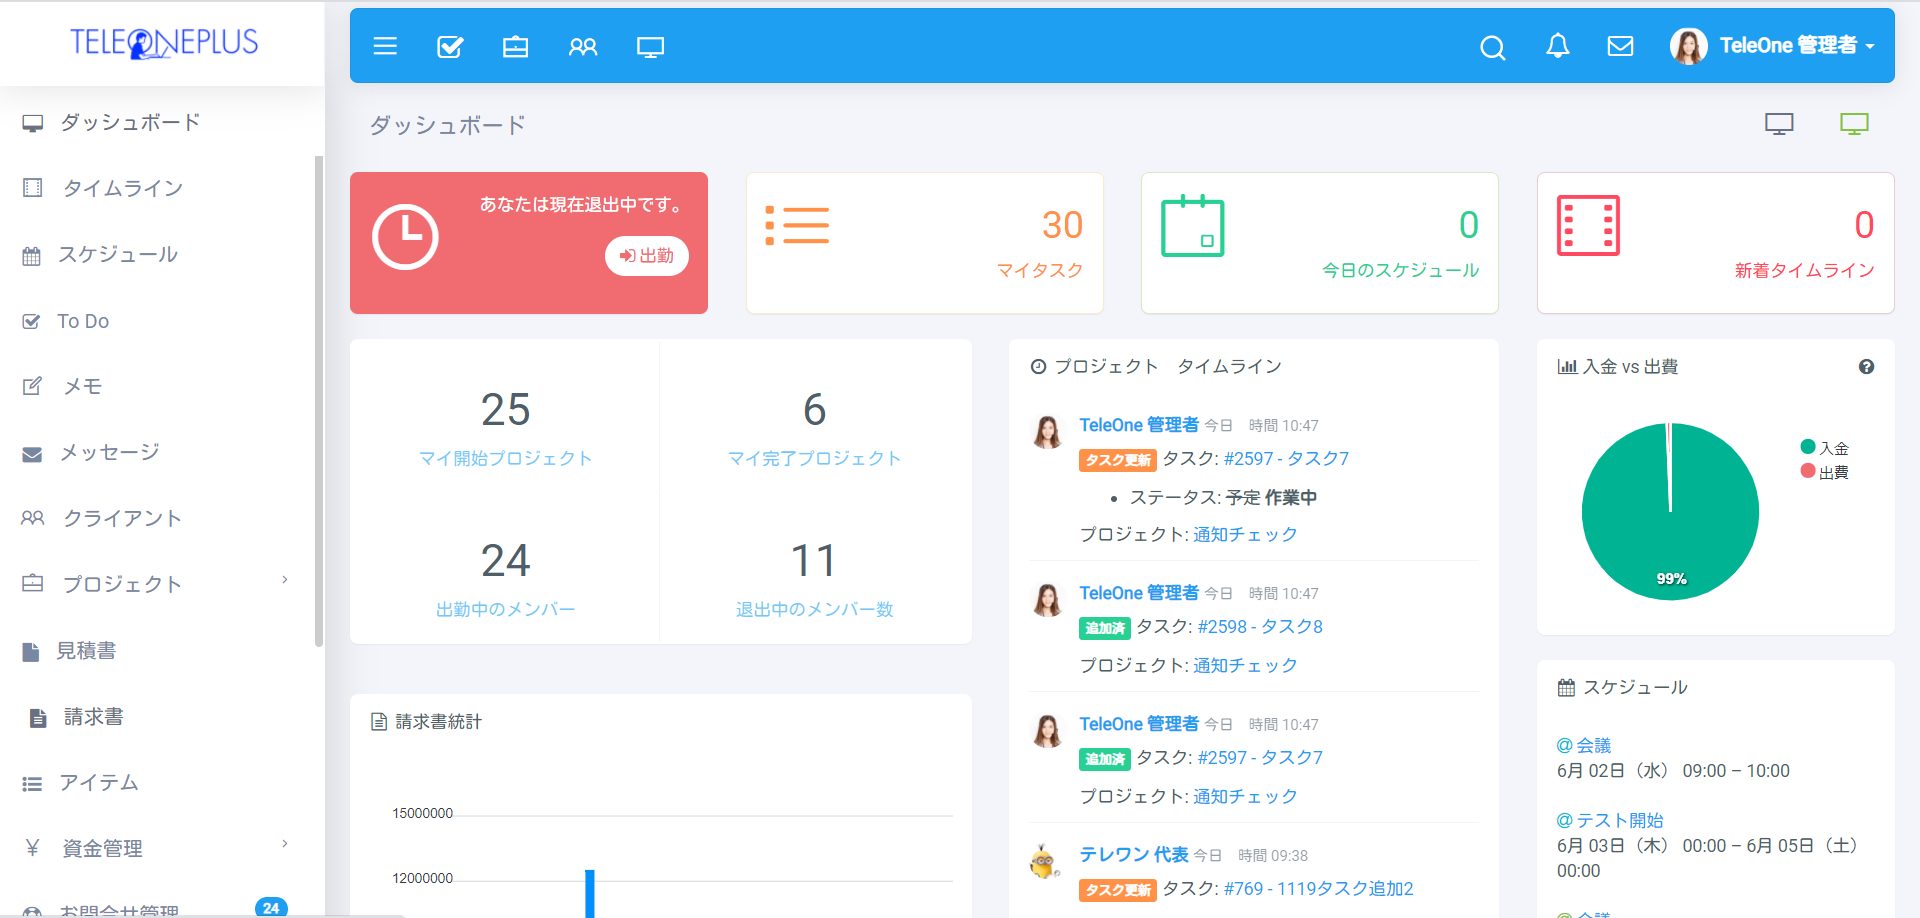Open マイ開始プロジェクト link
Viewport: 1920px width, 918px height.
tap(505, 458)
